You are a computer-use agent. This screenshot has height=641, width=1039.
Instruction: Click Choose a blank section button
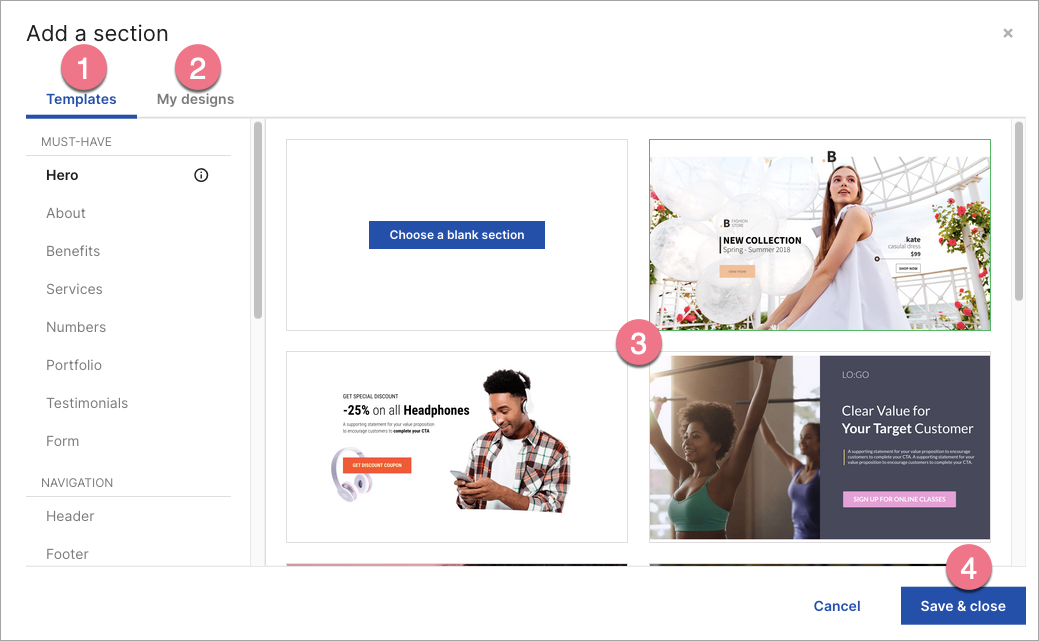pos(456,235)
